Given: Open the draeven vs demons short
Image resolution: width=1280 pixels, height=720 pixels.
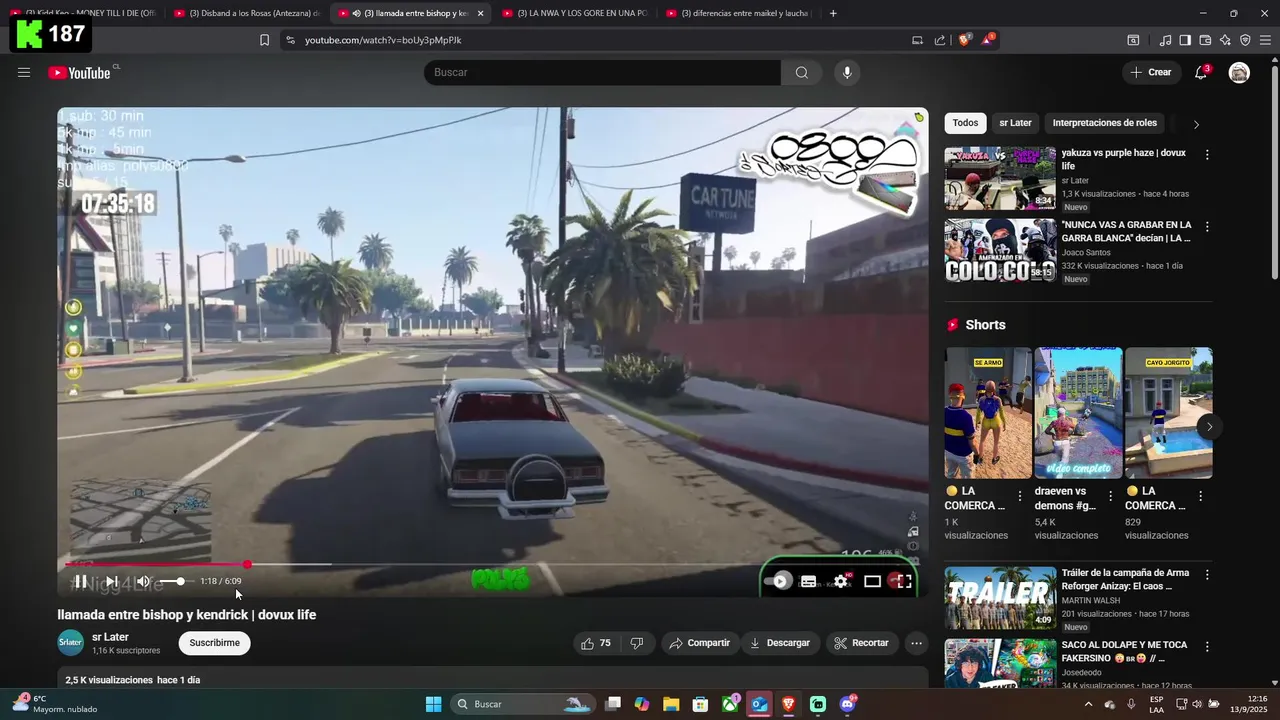Looking at the screenshot, I should coord(1078,413).
